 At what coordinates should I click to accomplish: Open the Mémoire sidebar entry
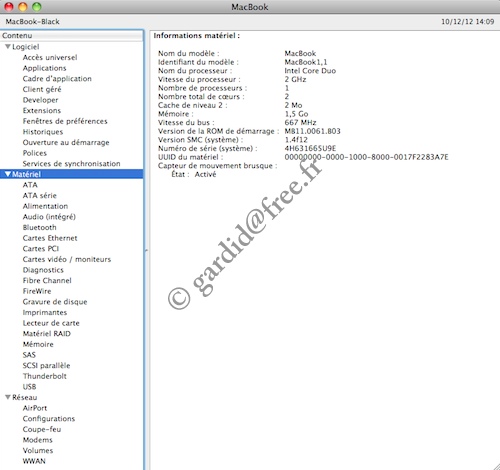coord(38,344)
